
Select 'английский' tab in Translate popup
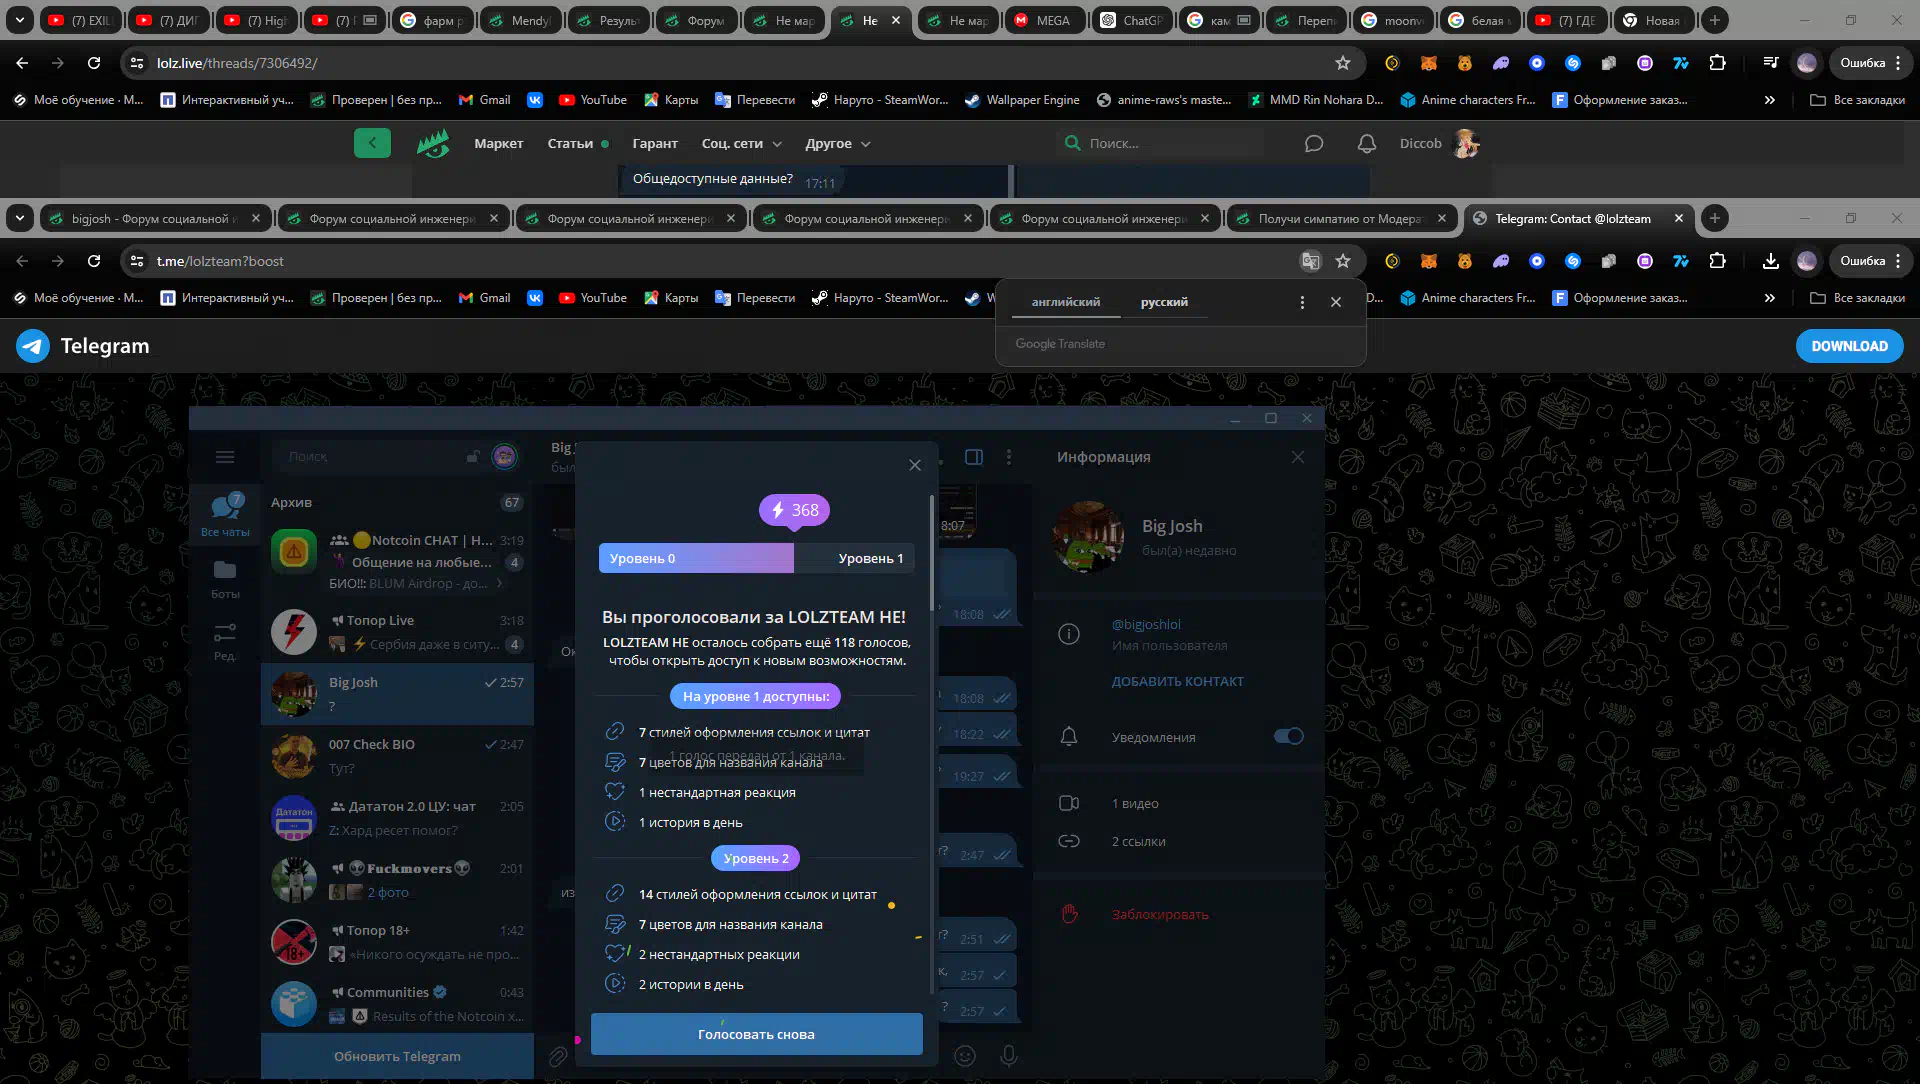1066,302
